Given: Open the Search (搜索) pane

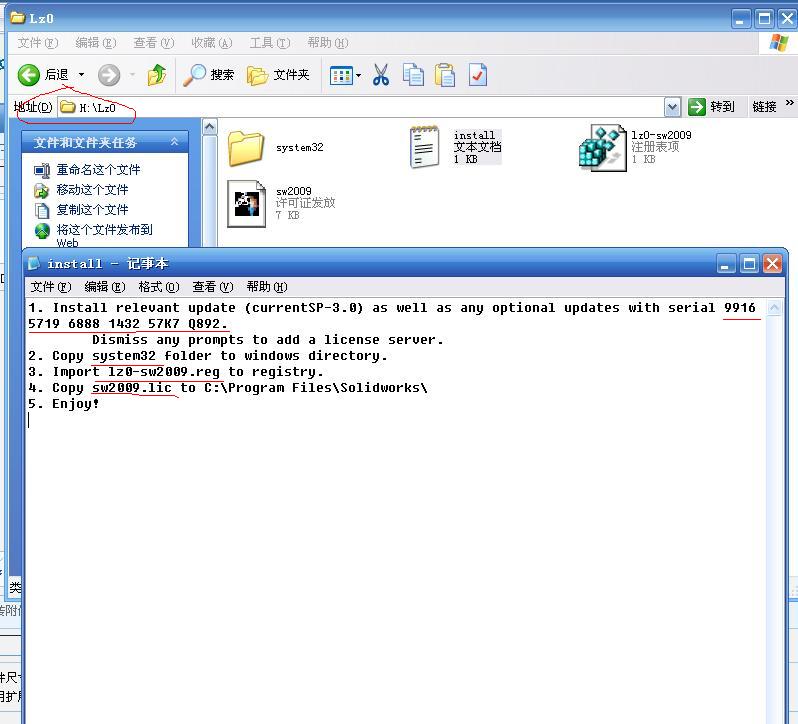Looking at the screenshot, I should 209,75.
